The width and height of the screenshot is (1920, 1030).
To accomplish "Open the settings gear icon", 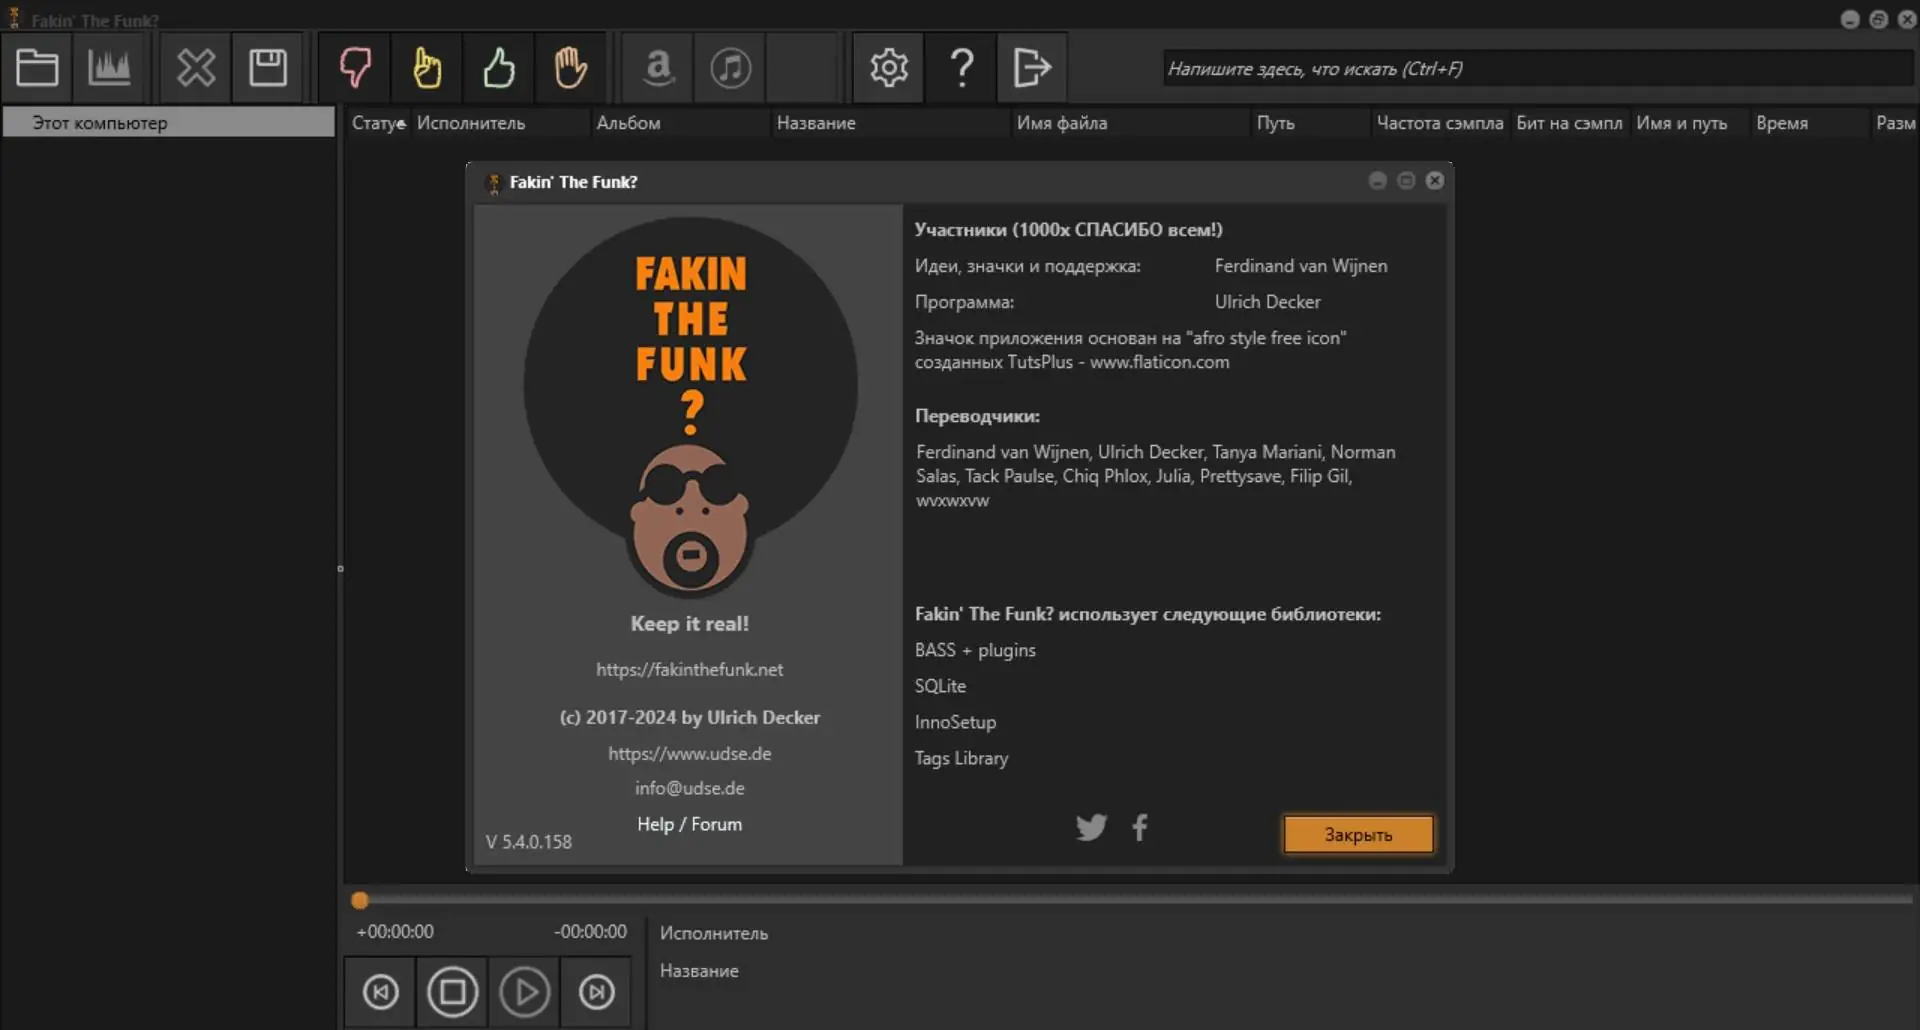I will pyautogui.click(x=888, y=67).
